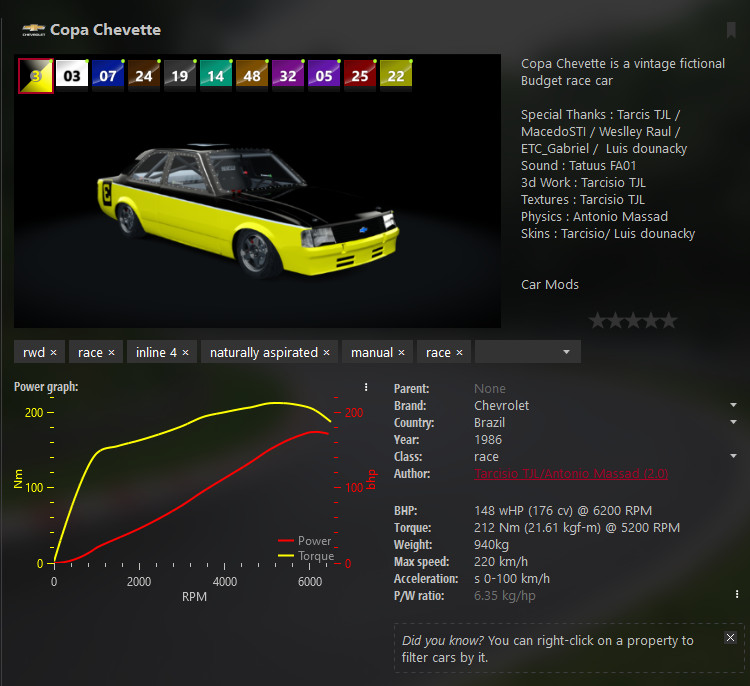The height and width of the screenshot is (686, 750).
Task: Click the Class value race
Action: pyautogui.click(x=486, y=456)
